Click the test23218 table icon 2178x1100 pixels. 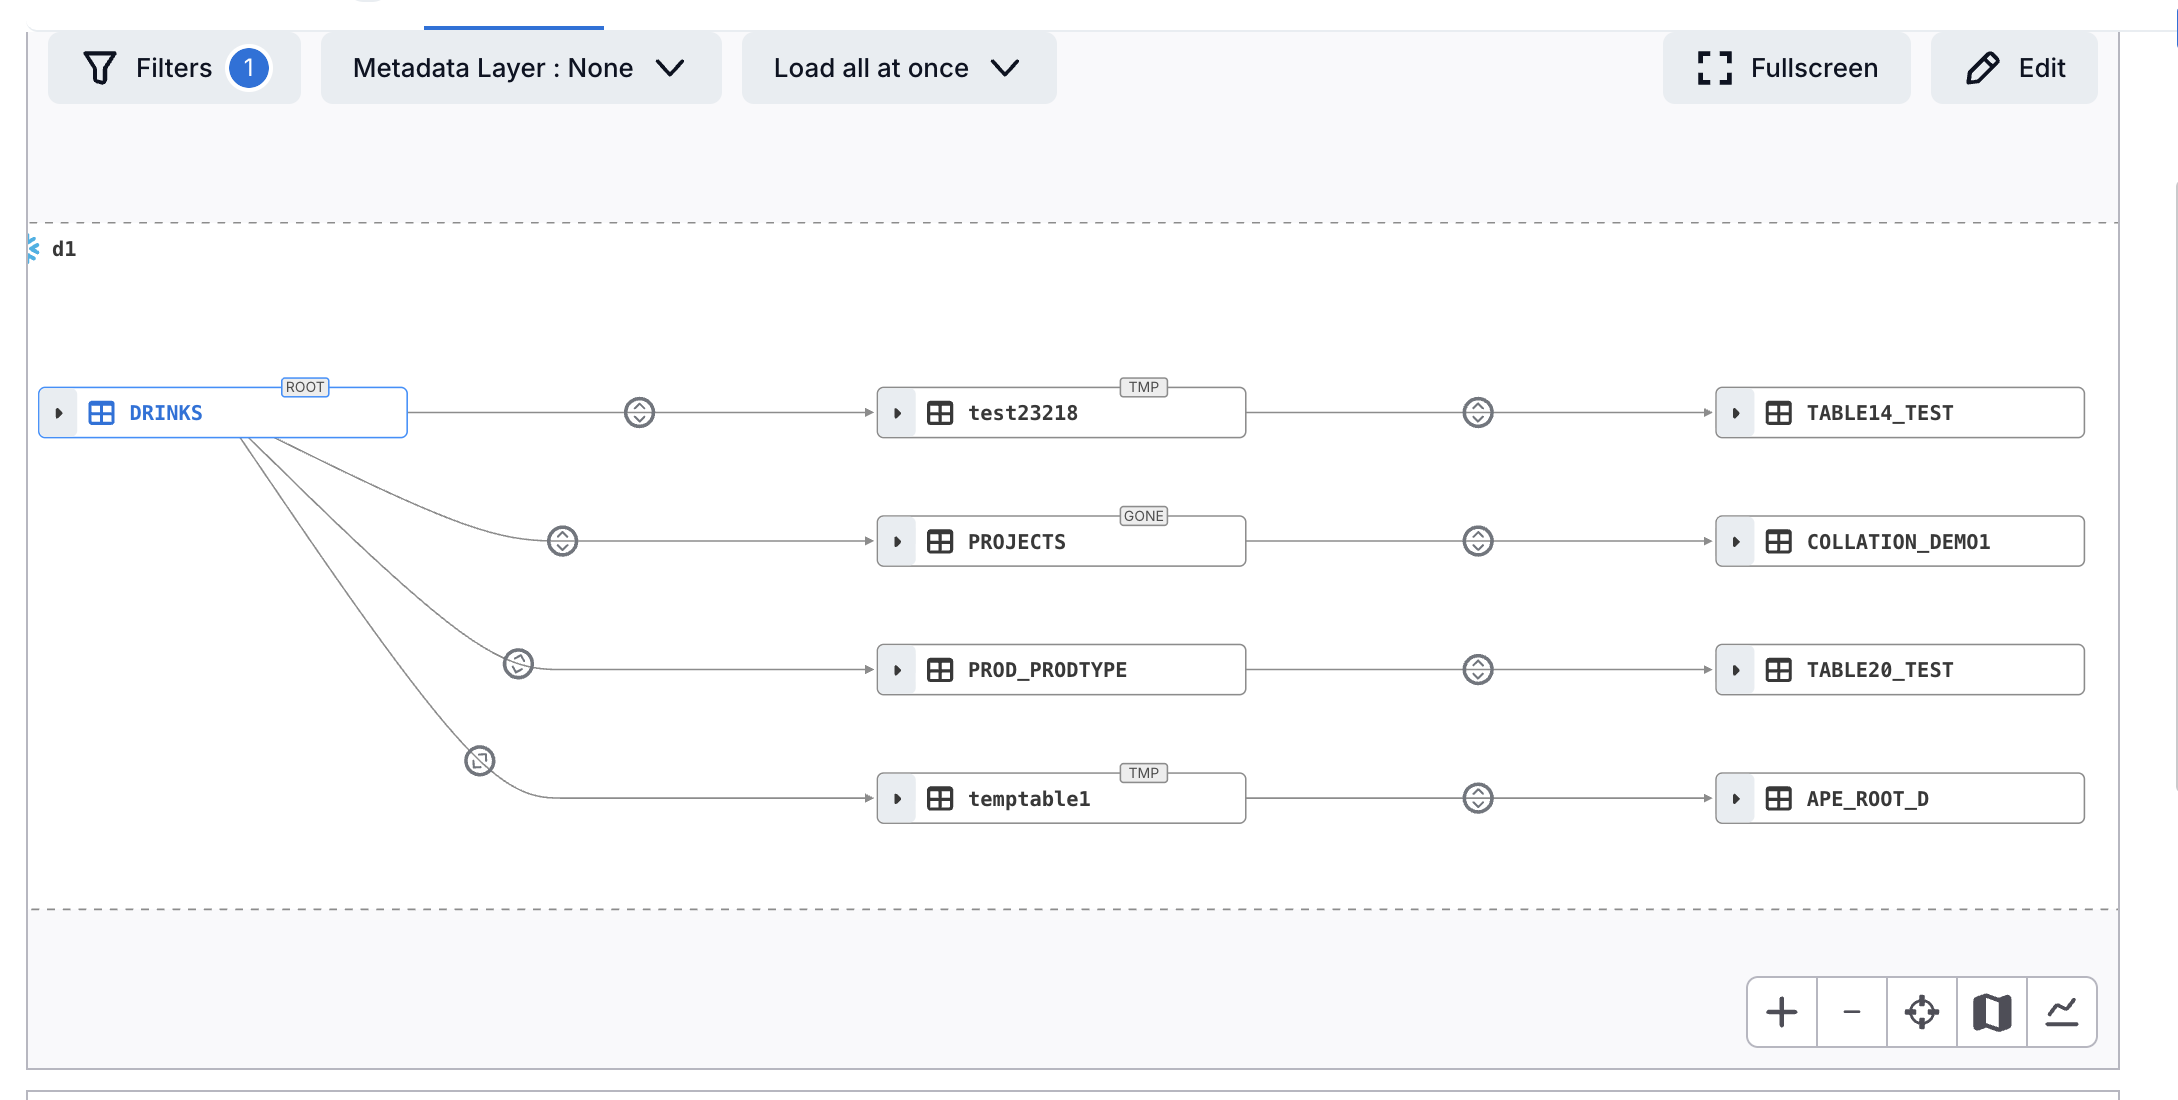point(940,413)
